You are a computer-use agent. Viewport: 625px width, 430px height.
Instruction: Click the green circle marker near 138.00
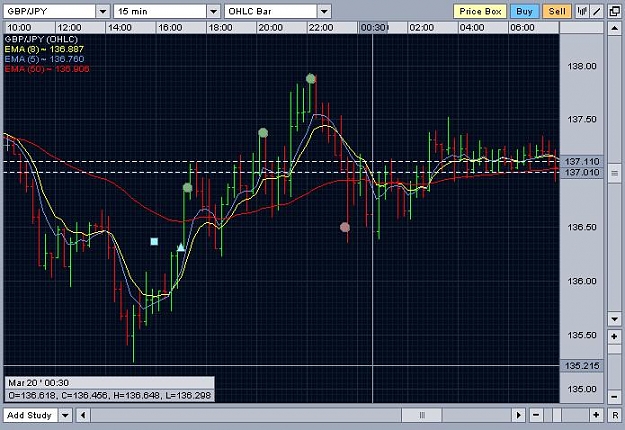point(311,79)
